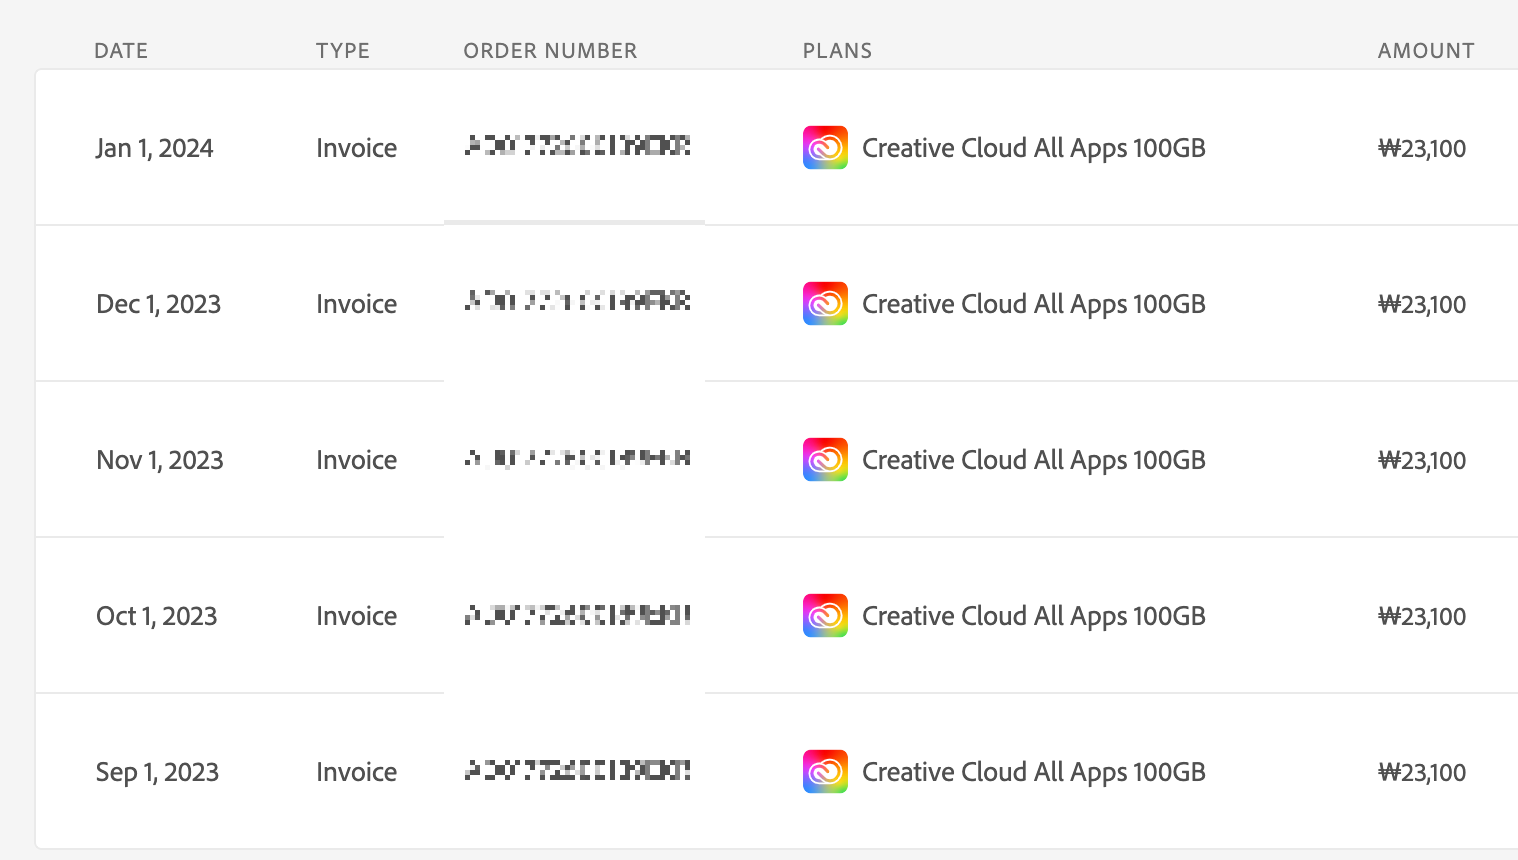Click the TYPE column header
The image size is (1518, 860).
[343, 51]
